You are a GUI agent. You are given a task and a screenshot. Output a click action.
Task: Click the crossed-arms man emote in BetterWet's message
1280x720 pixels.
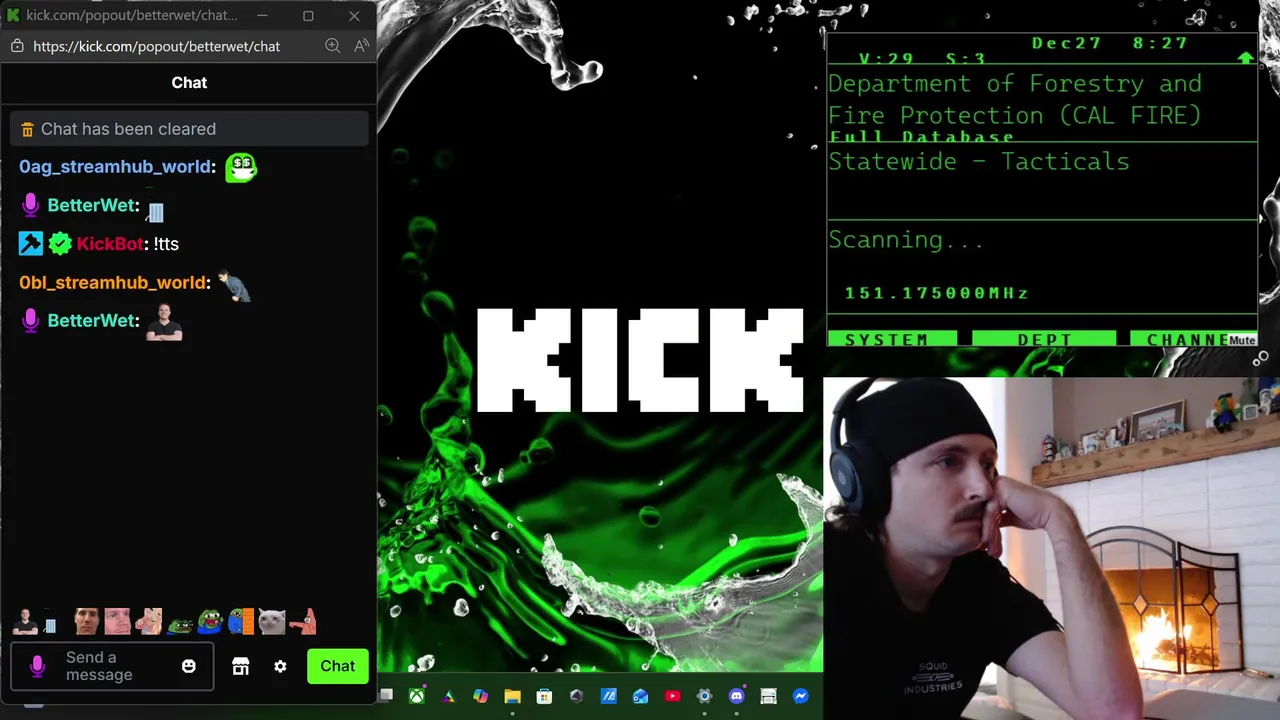(164, 322)
